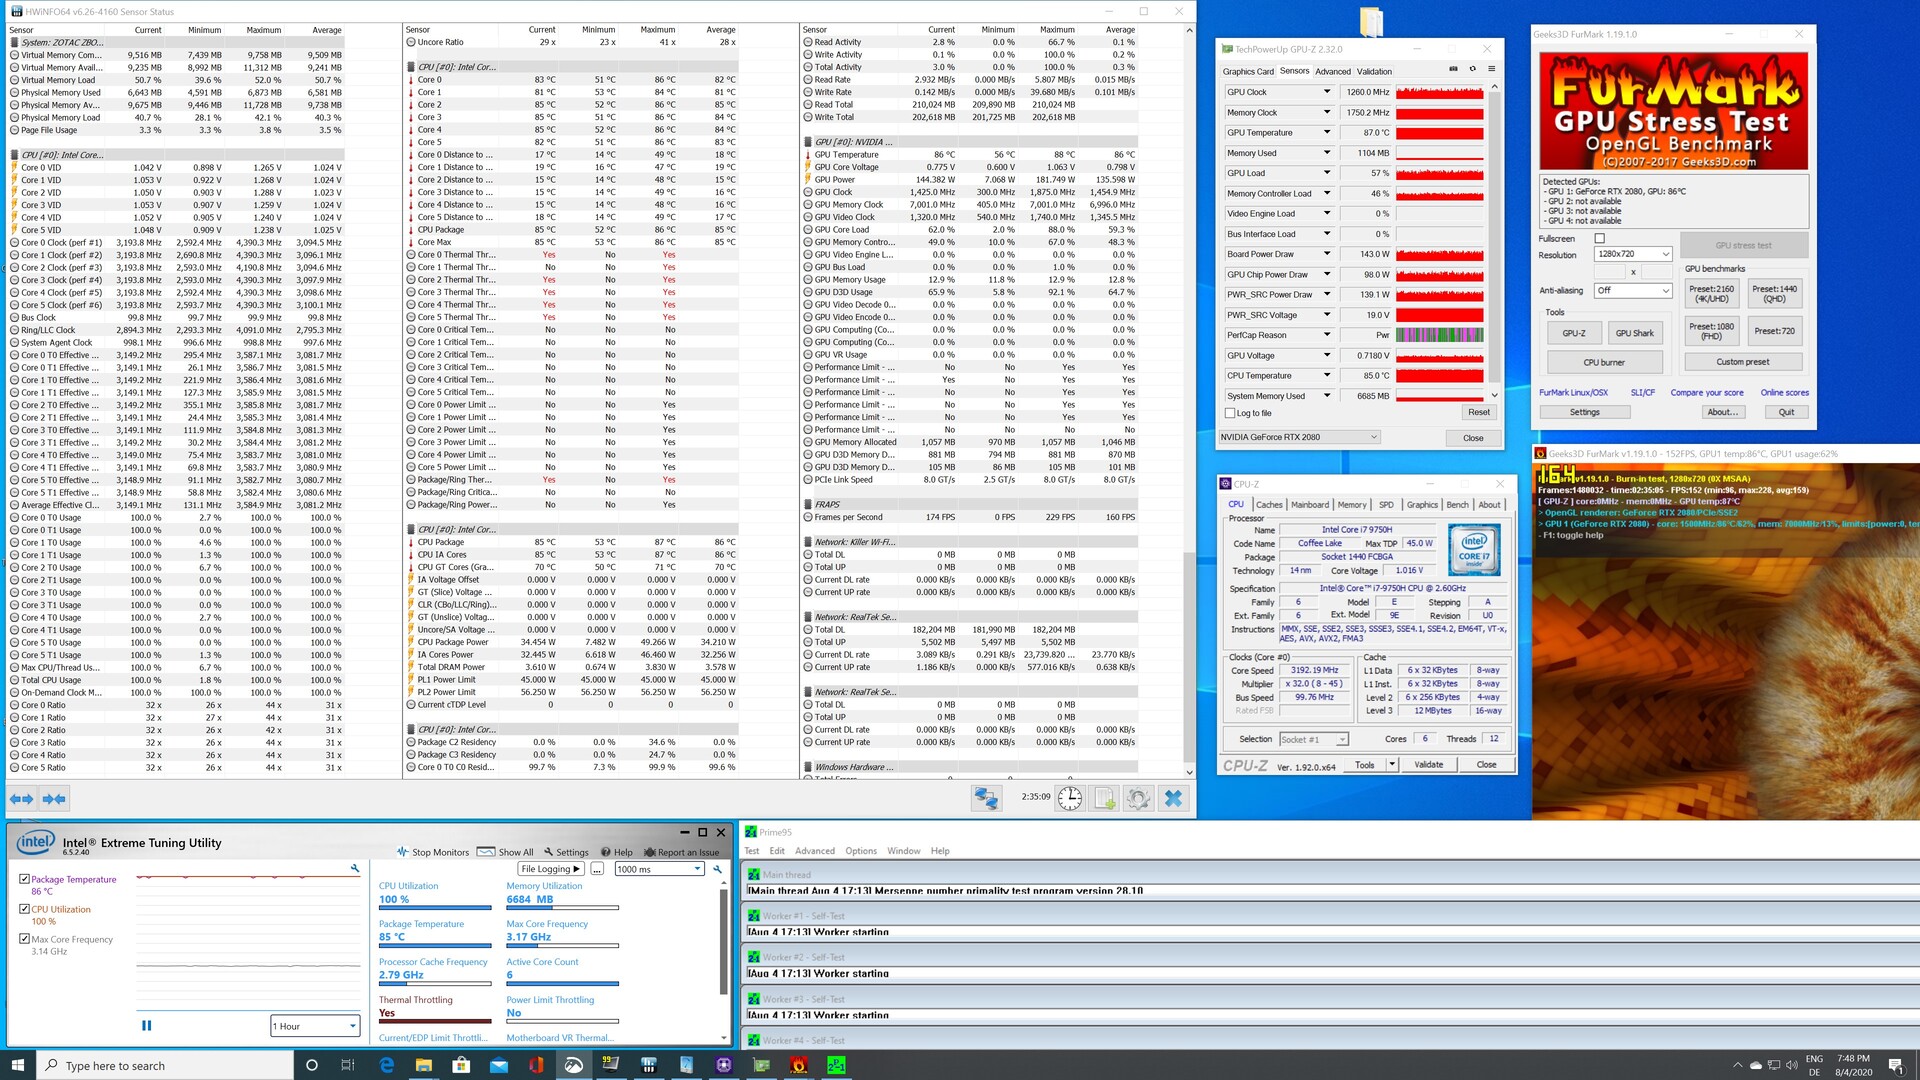Click HWiNFO expand columns left-right arrows icon
The width and height of the screenshot is (1920, 1080).
click(x=21, y=799)
